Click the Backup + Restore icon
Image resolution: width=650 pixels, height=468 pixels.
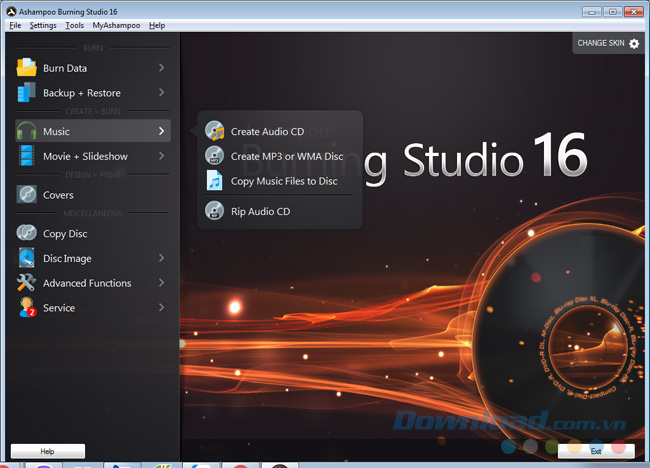[x=26, y=93]
